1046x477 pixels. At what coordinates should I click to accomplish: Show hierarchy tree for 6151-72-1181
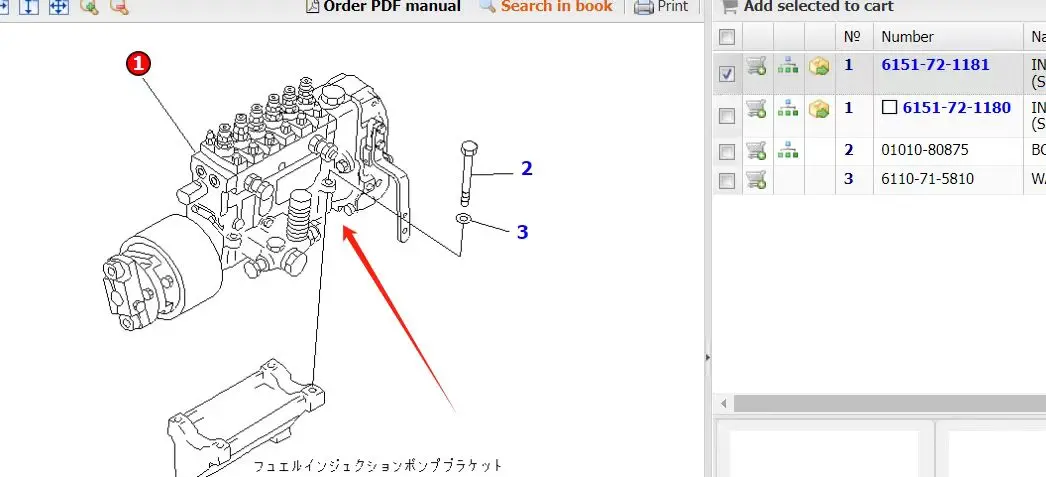pyautogui.click(x=788, y=66)
